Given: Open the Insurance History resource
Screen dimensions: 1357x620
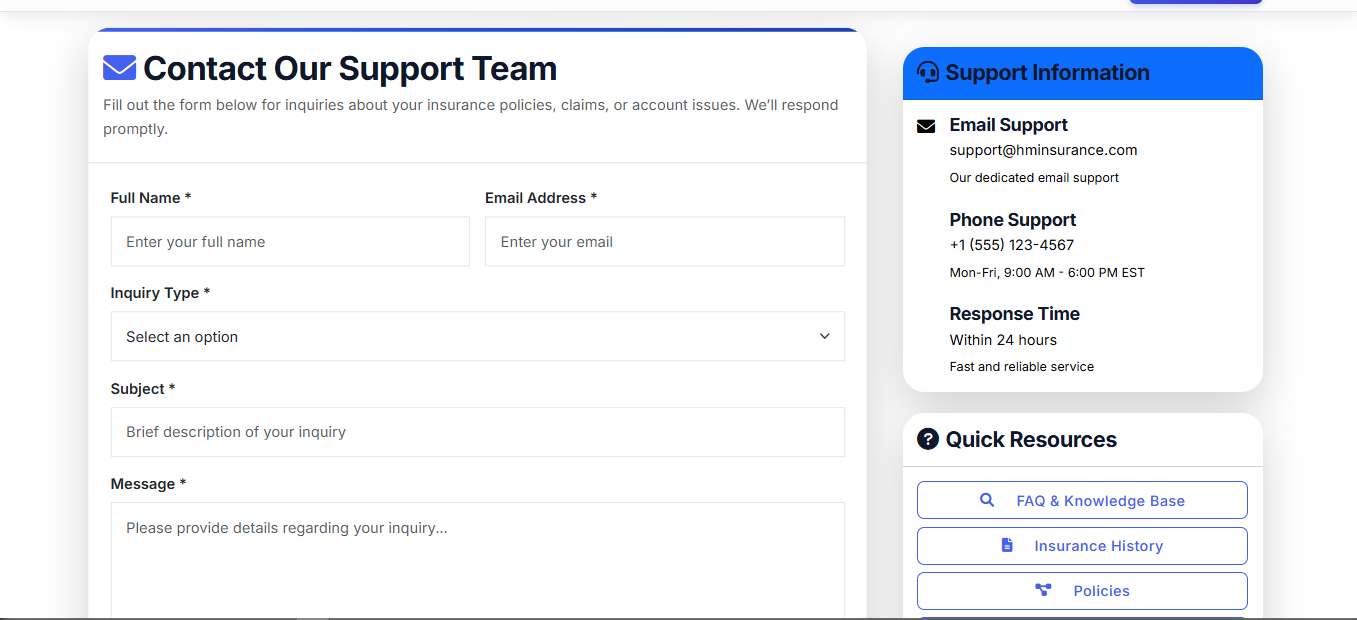Looking at the screenshot, I should 1082,546.
